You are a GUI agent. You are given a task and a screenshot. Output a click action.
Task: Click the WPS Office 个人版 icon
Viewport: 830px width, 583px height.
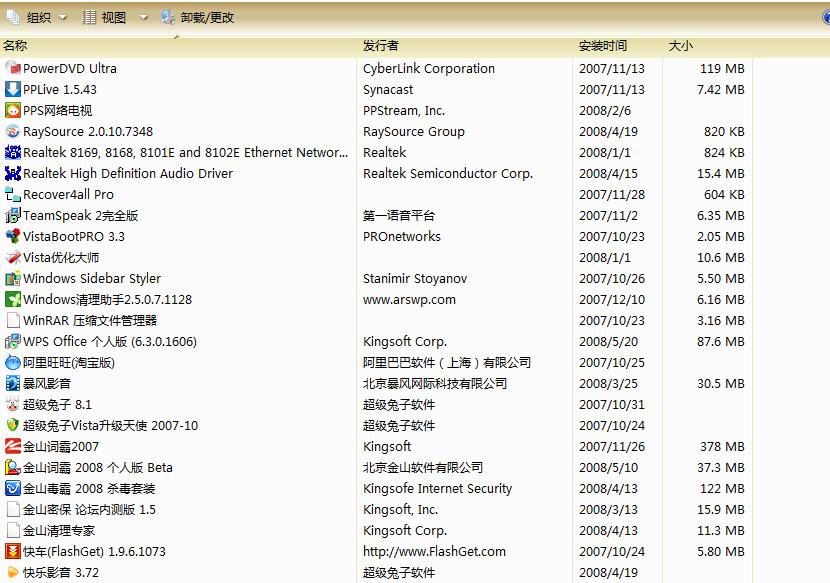click(13, 341)
